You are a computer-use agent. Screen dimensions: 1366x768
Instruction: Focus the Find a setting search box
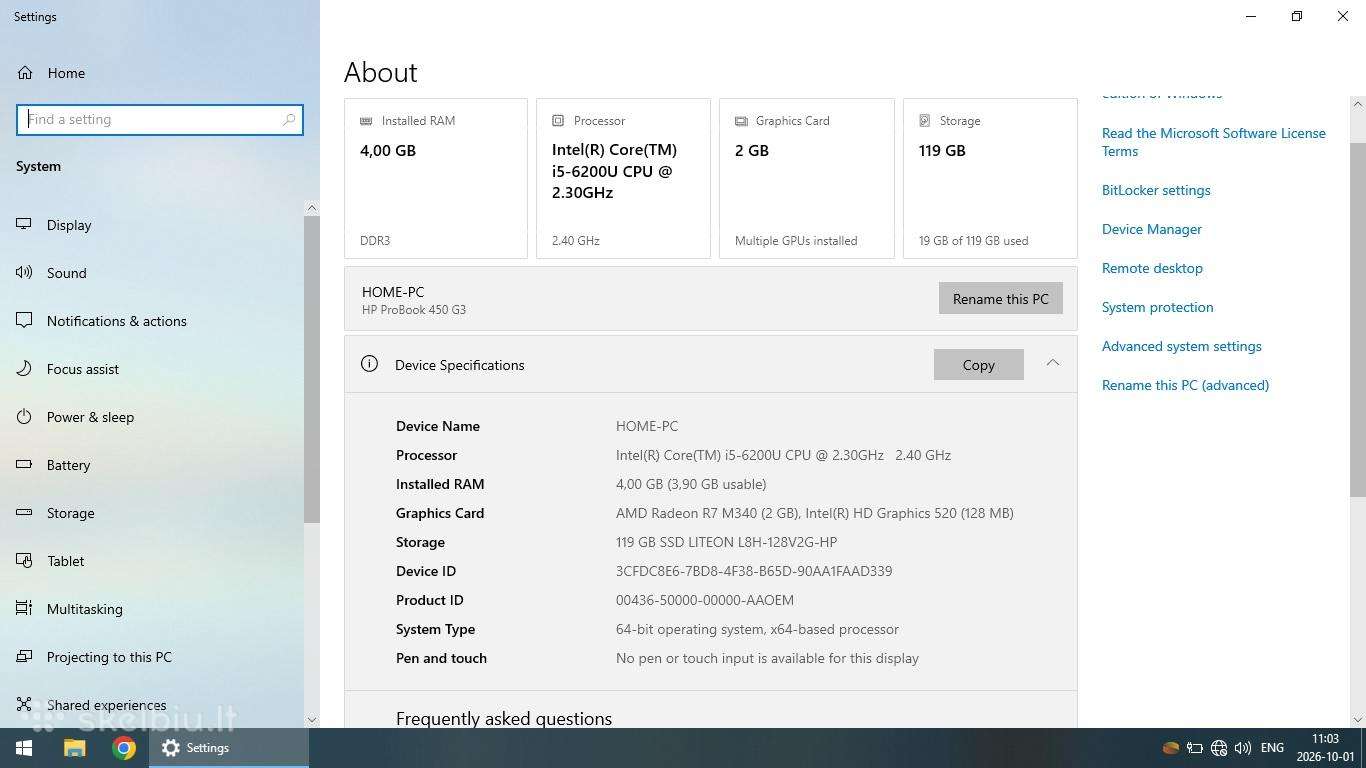point(160,120)
